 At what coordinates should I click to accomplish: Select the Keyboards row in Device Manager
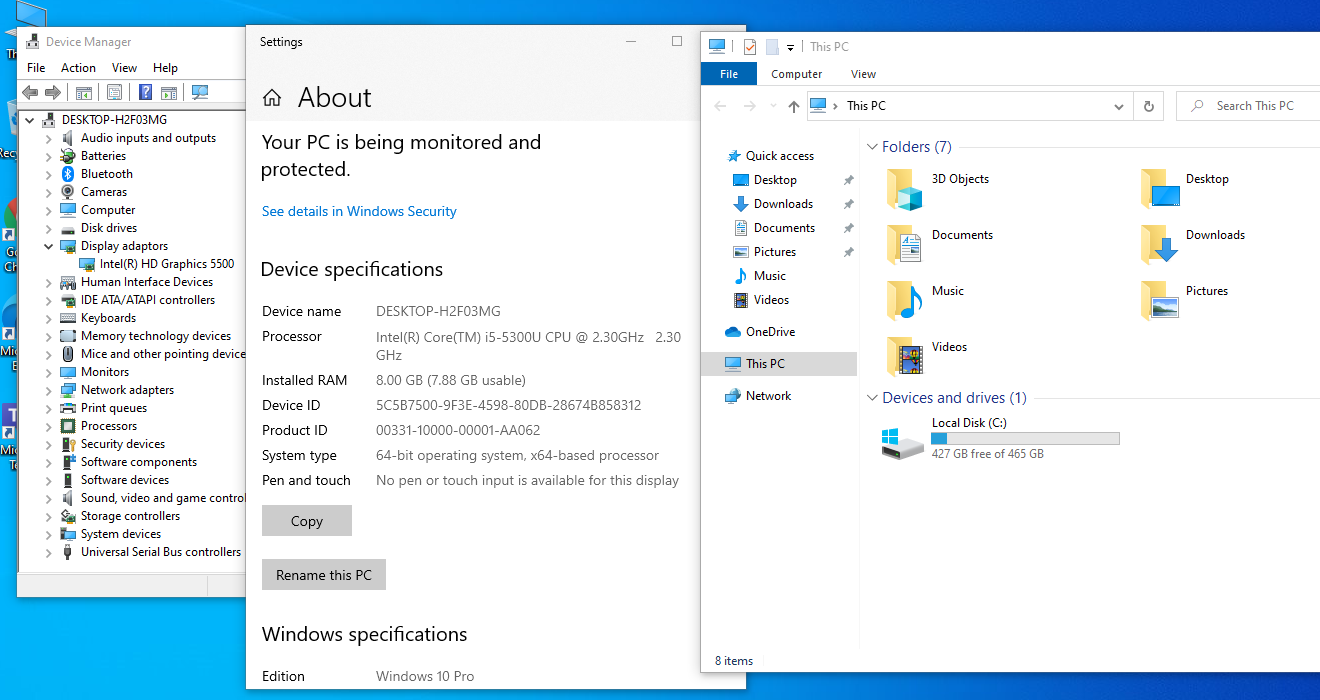click(108, 318)
